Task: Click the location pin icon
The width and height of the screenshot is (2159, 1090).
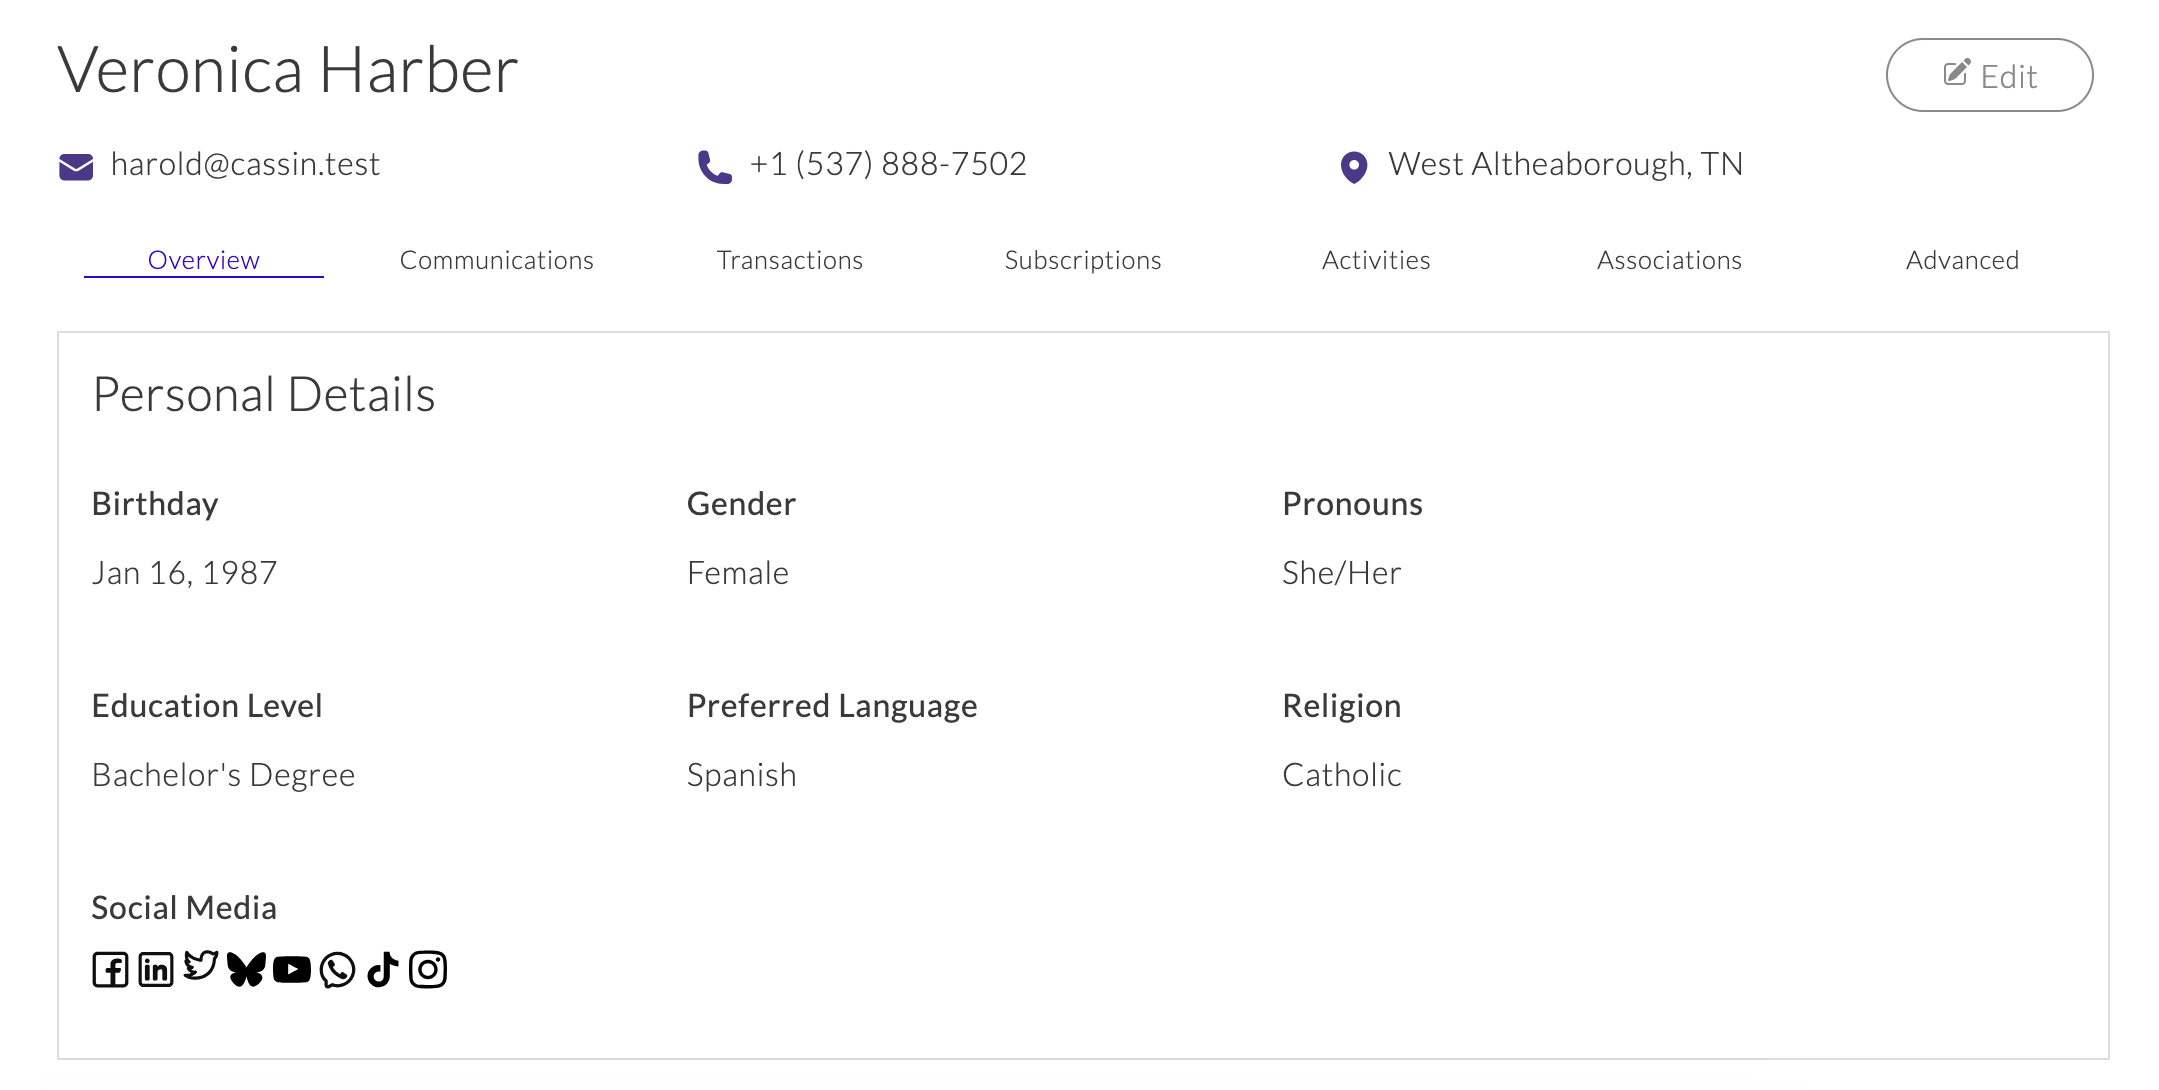Action: pos(1354,166)
